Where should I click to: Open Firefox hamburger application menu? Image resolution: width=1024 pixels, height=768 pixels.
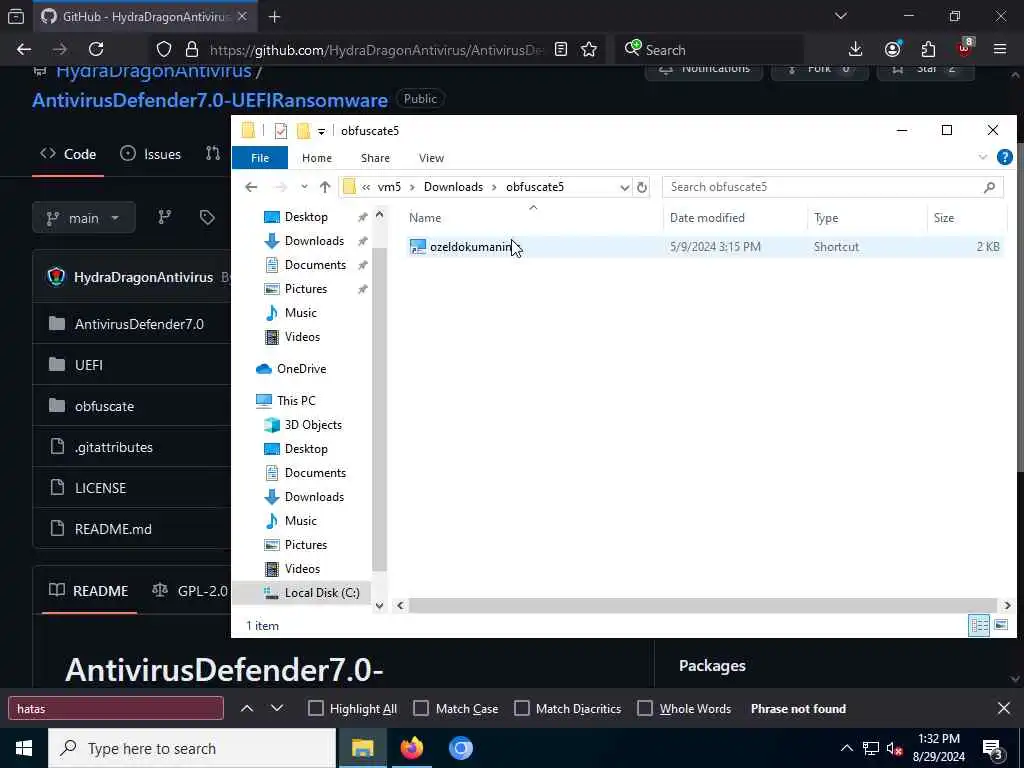click(x=1000, y=50)
